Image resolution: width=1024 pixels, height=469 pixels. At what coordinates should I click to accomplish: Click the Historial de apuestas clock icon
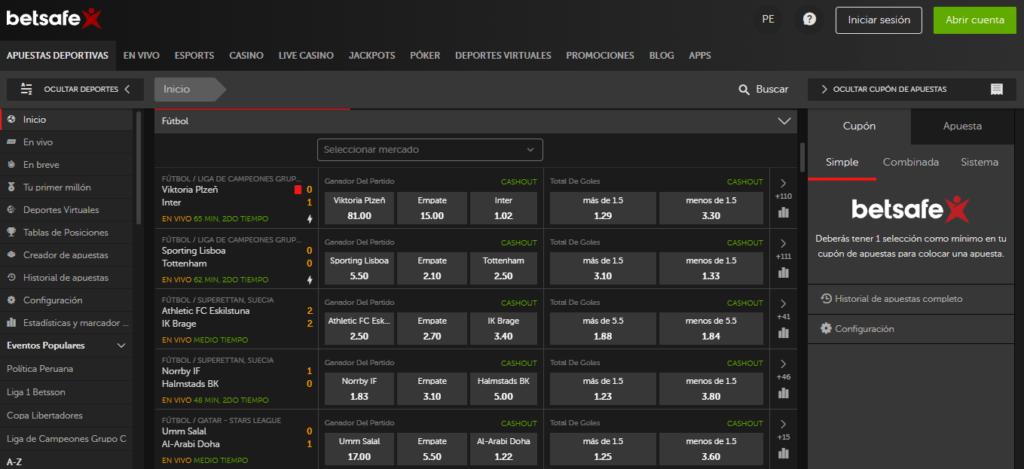coord(11,278)
